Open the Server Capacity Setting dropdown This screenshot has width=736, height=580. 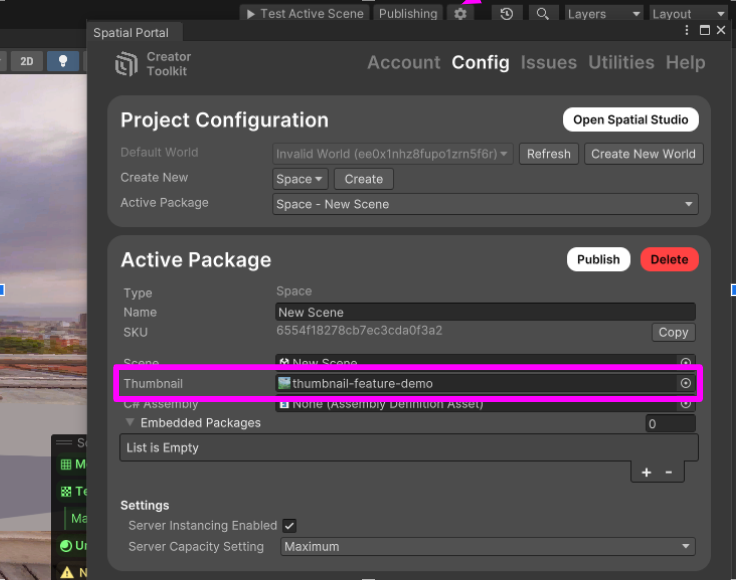point(488,547)
